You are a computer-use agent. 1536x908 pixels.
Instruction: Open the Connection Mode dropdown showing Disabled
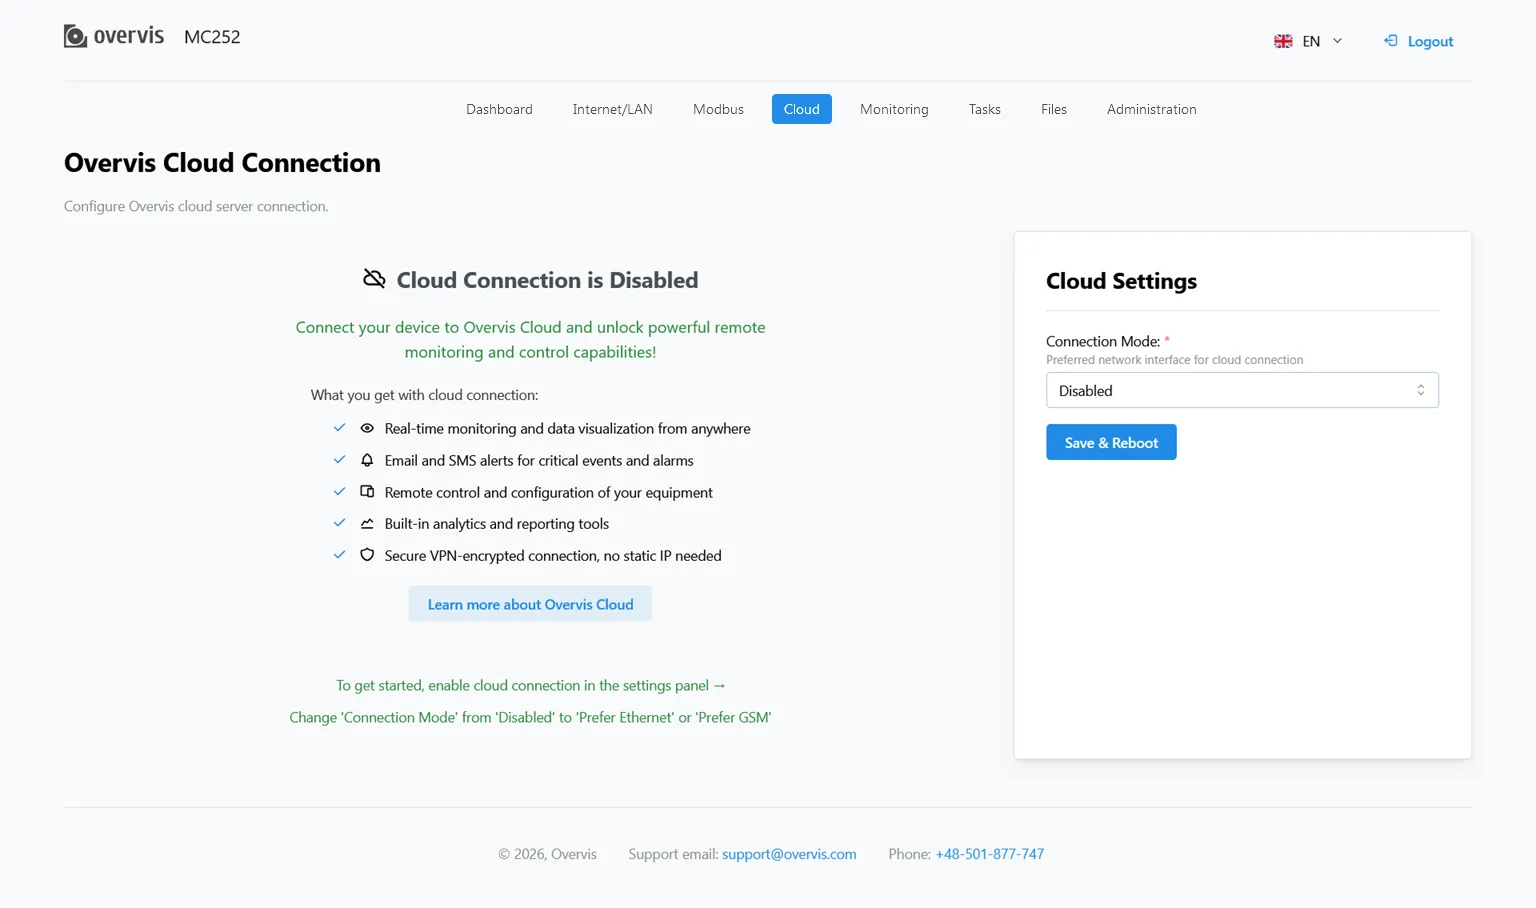[1242, 390]
